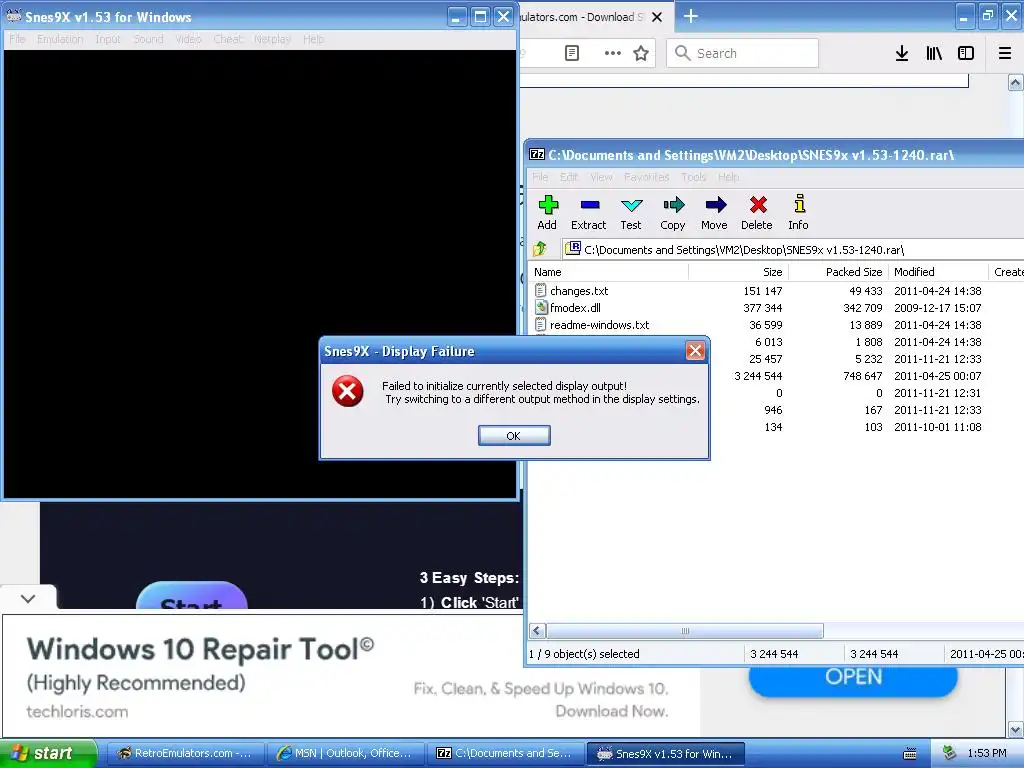1024x768 pixels.
Task: Open the File menu in Snes9X
Action: tap(17, 39)
